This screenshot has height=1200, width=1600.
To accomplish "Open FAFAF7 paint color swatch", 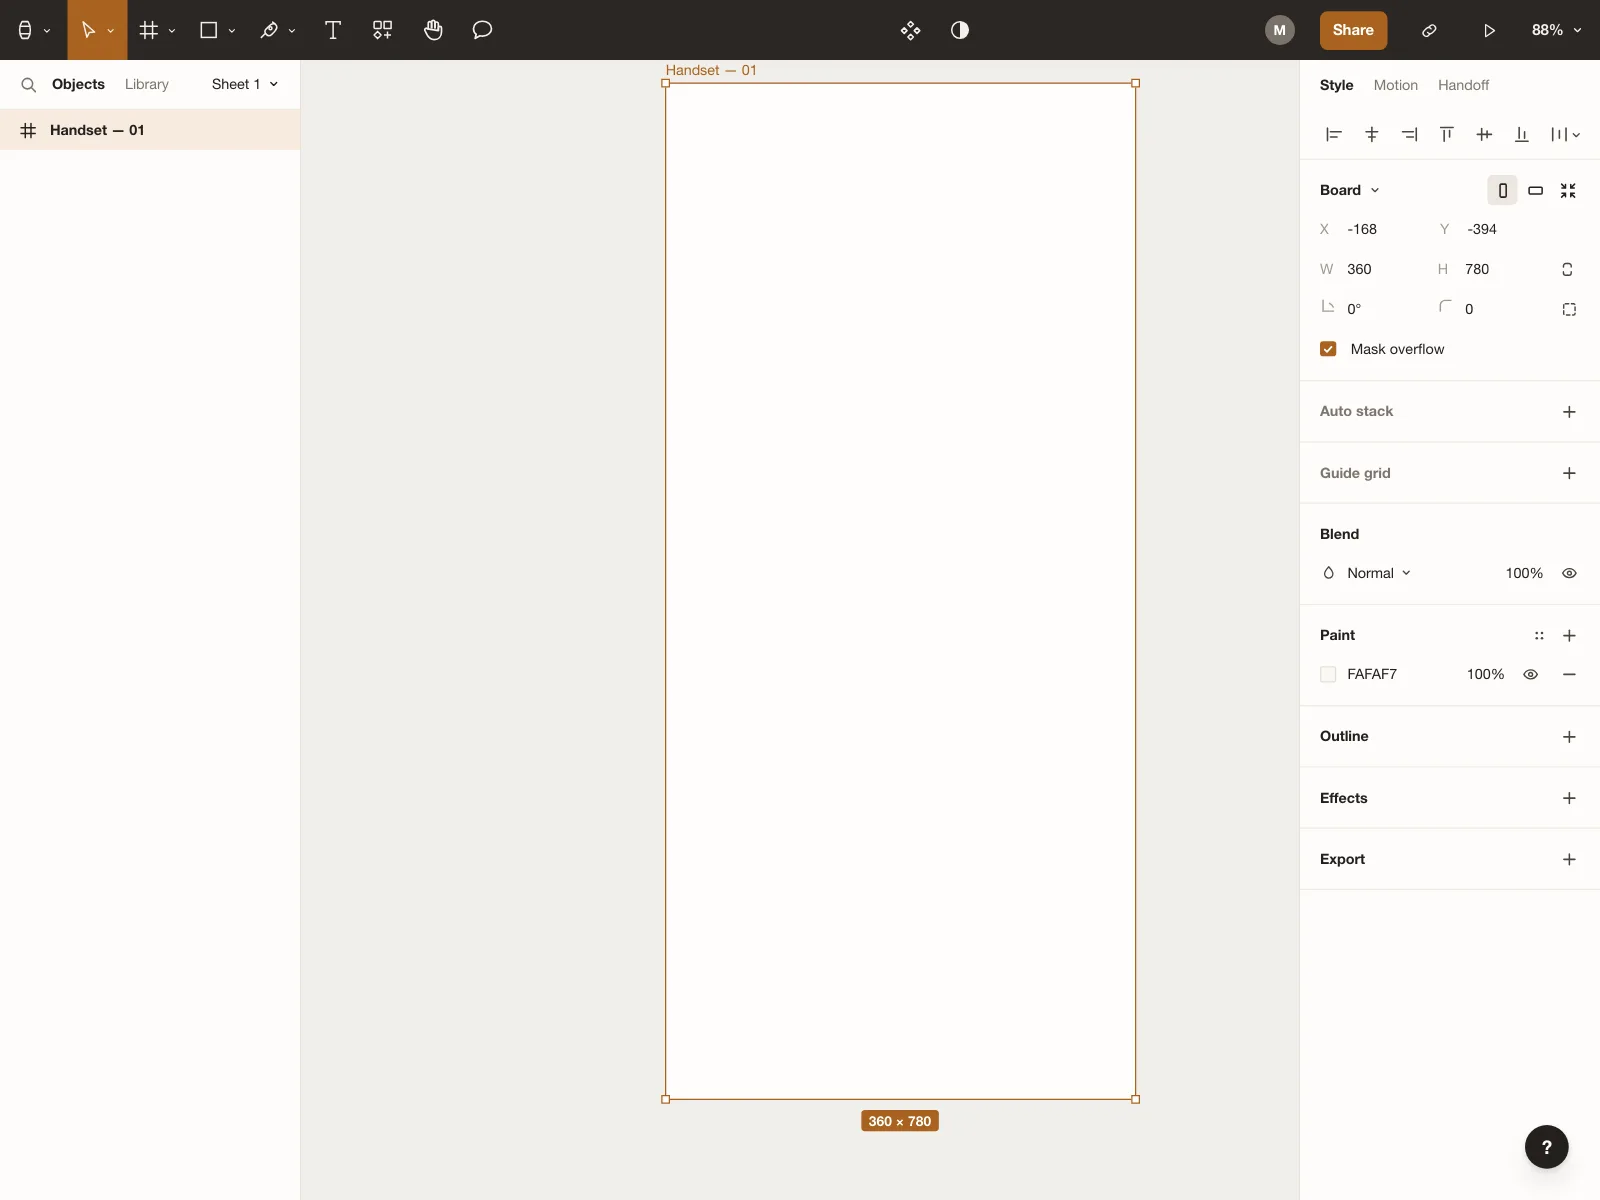I will 1328,674.
